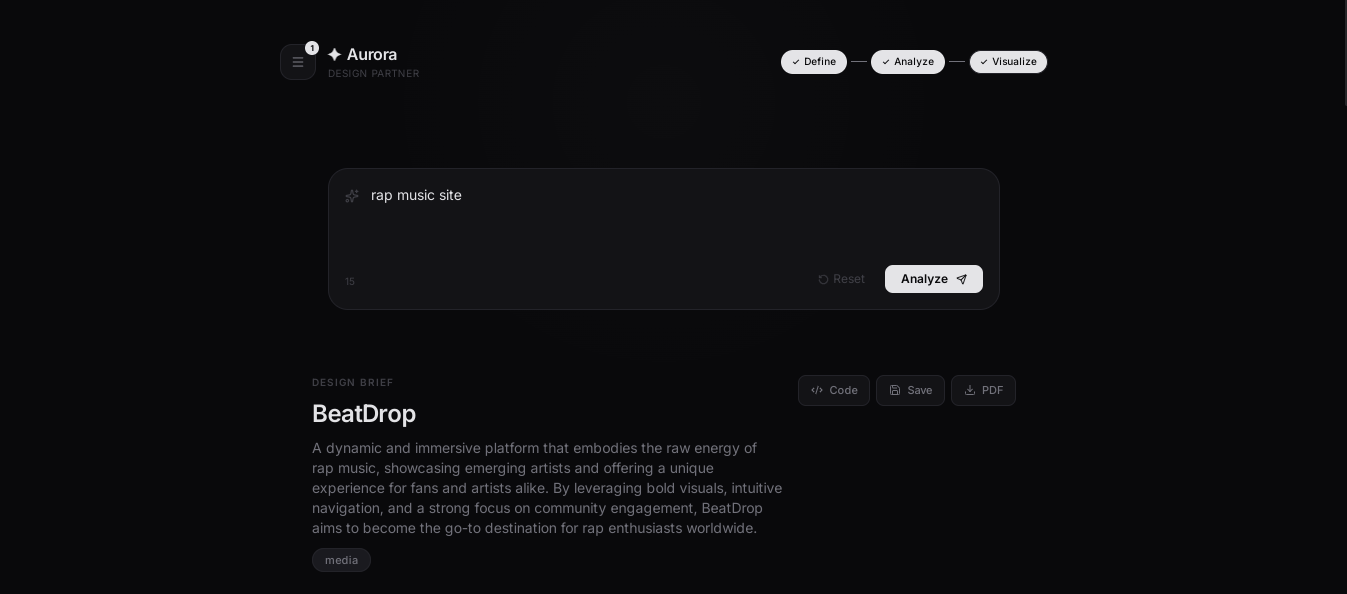Click the Aurora app name in the header
Image resolution: width=1347 pixels, height=594 pixels.
tap(372, 55)
